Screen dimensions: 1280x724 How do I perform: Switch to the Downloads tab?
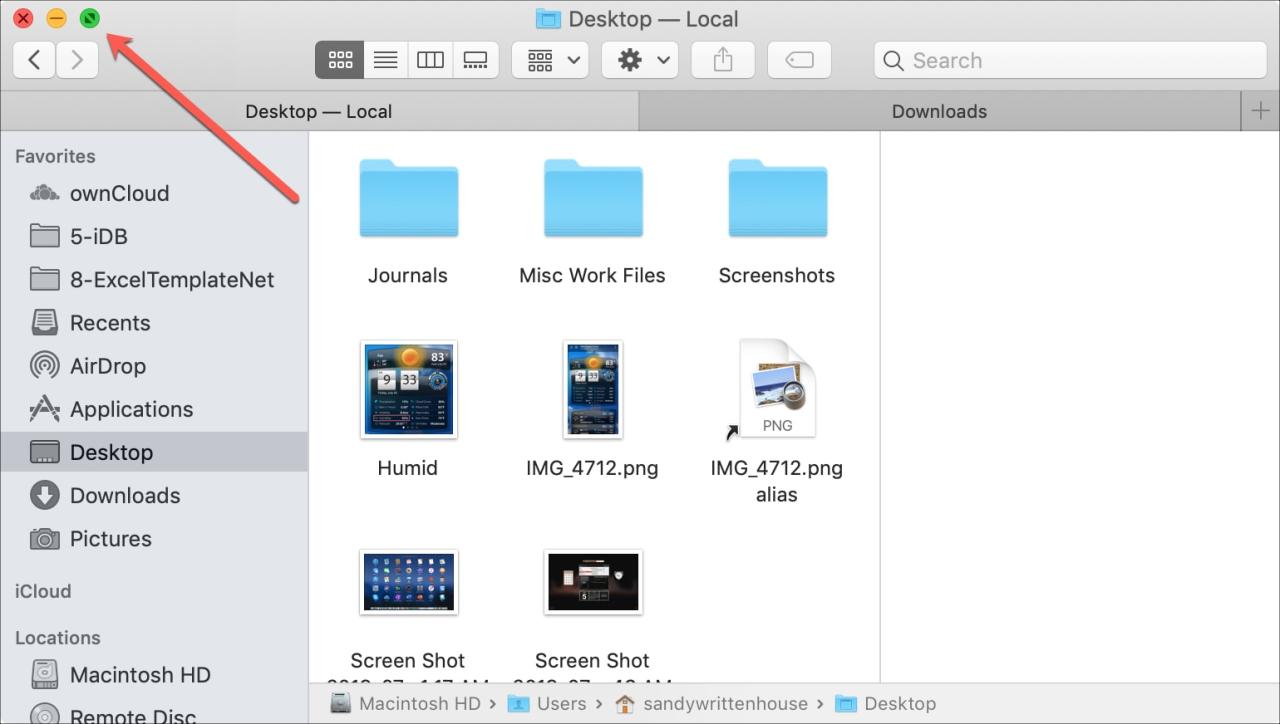coord(939,111)
